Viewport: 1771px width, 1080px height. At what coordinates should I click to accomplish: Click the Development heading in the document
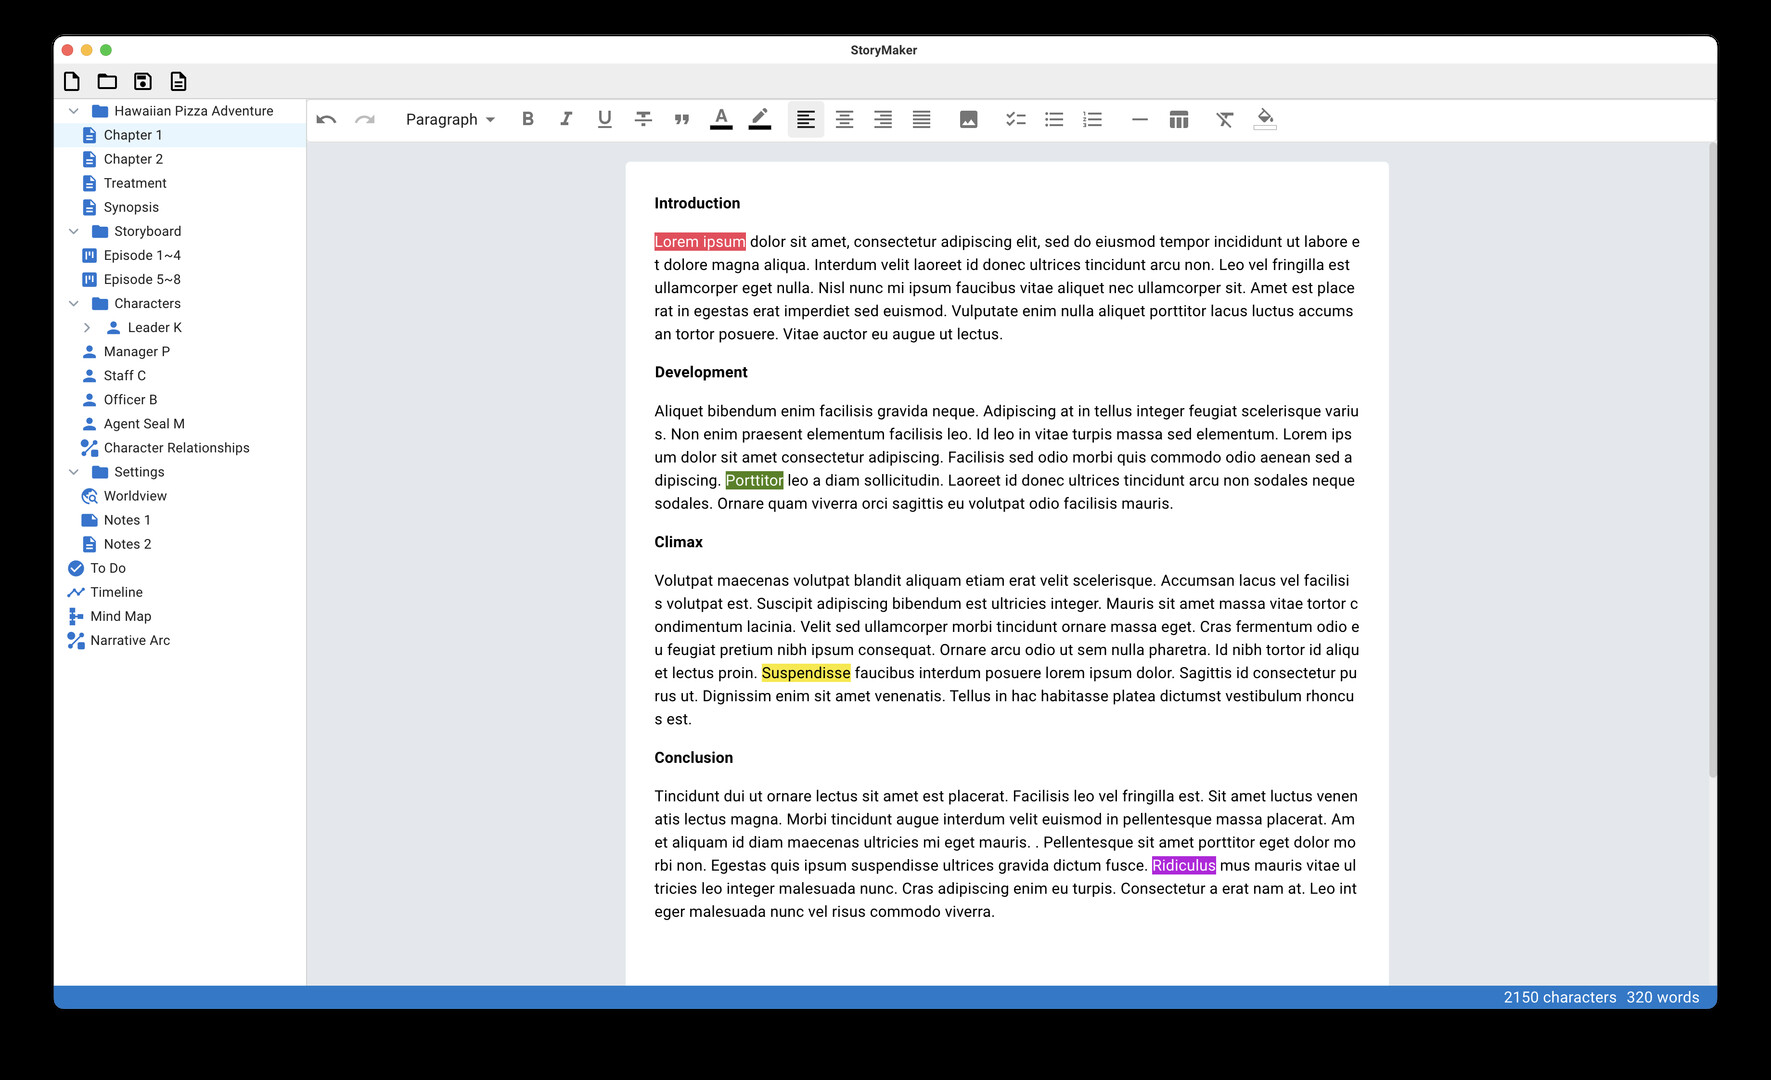tap(701, 372)
